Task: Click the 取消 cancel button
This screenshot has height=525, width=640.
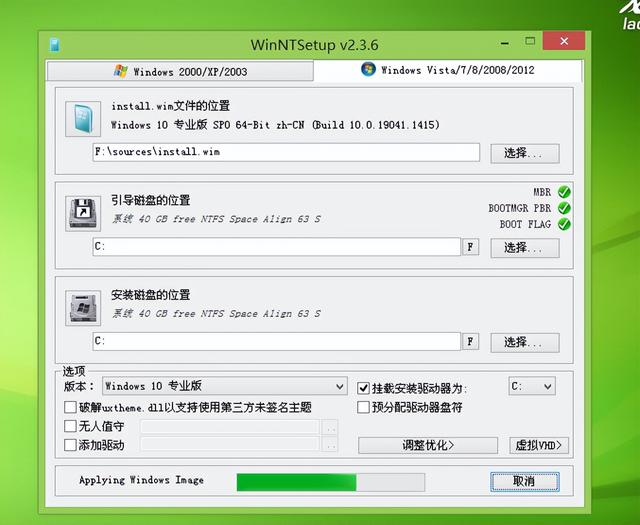Action: (525, 482)
